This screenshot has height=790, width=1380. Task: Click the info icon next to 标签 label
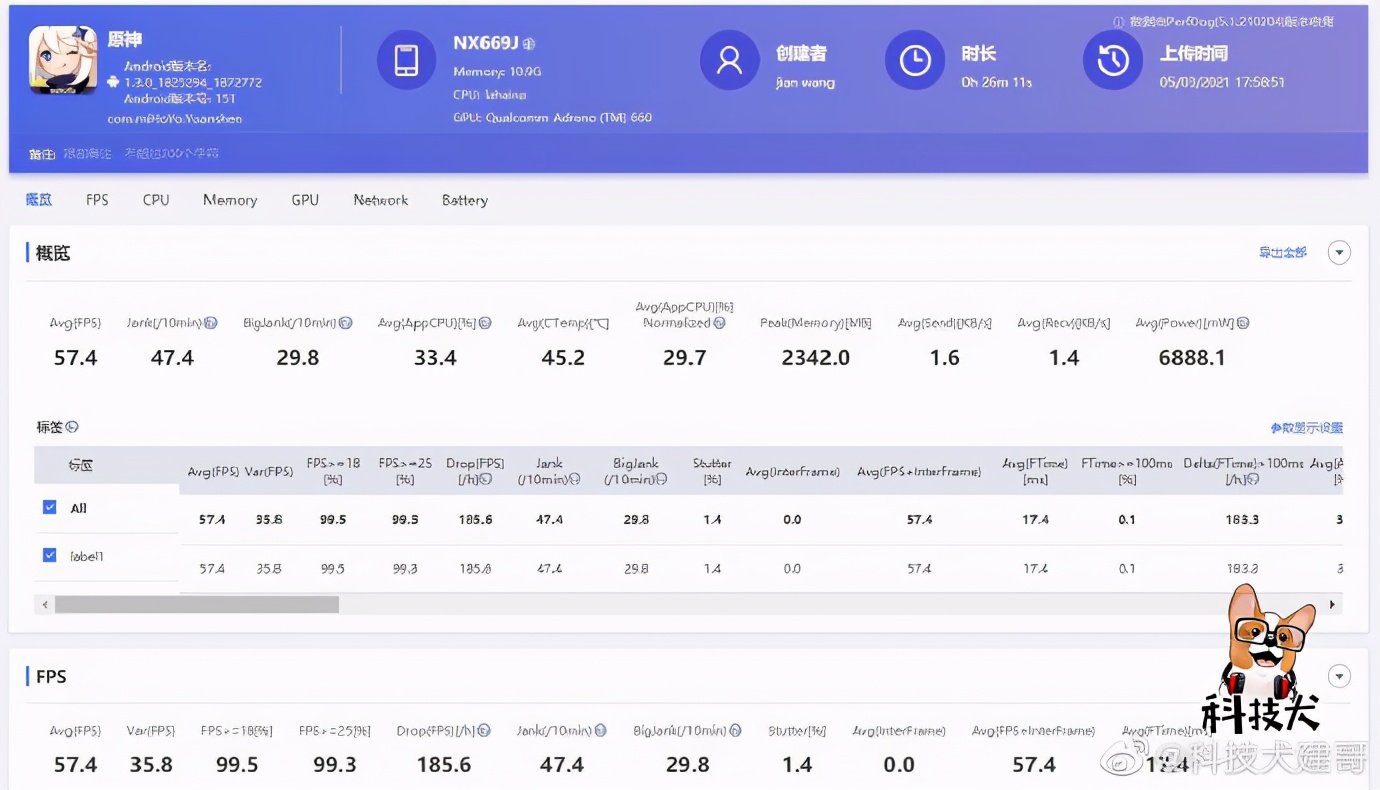coord(69,426)
